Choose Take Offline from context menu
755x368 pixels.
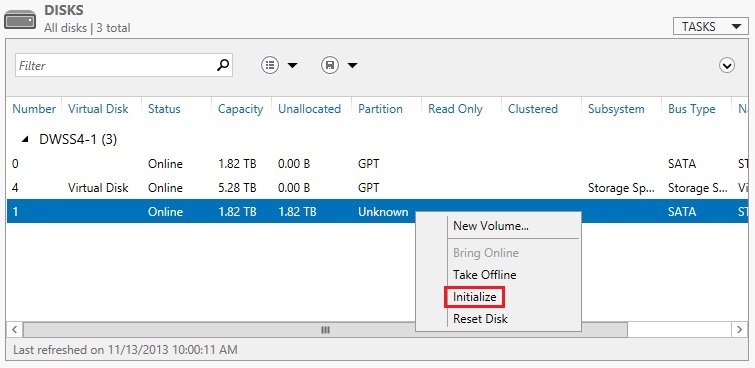click(x=484, y=275)
